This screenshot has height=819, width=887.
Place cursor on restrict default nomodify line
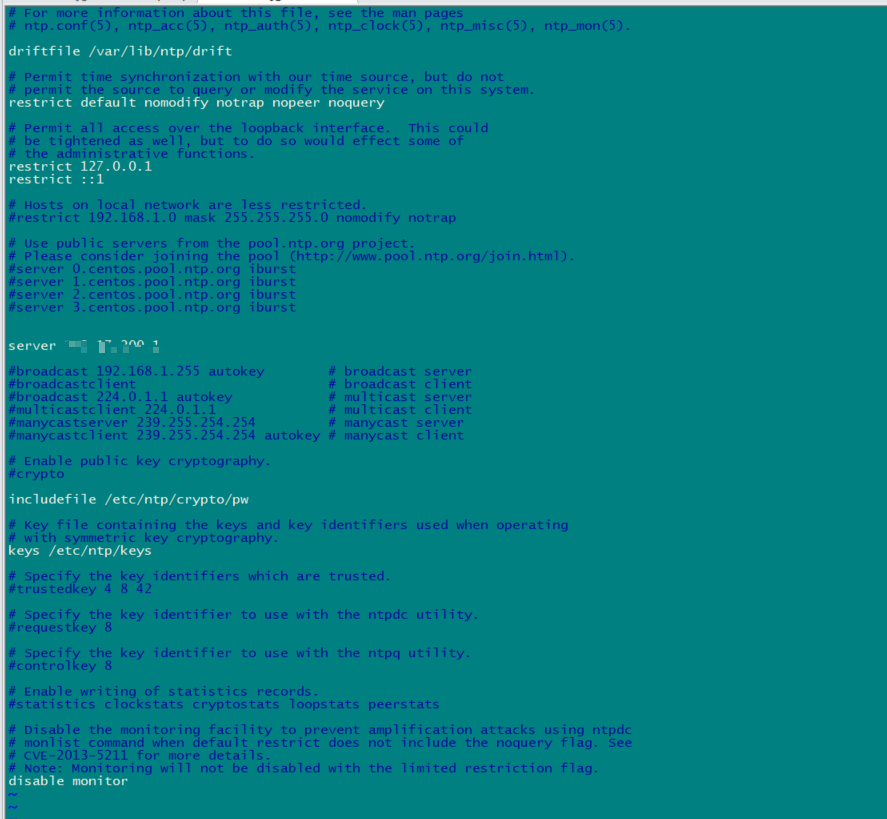point(196,102)
